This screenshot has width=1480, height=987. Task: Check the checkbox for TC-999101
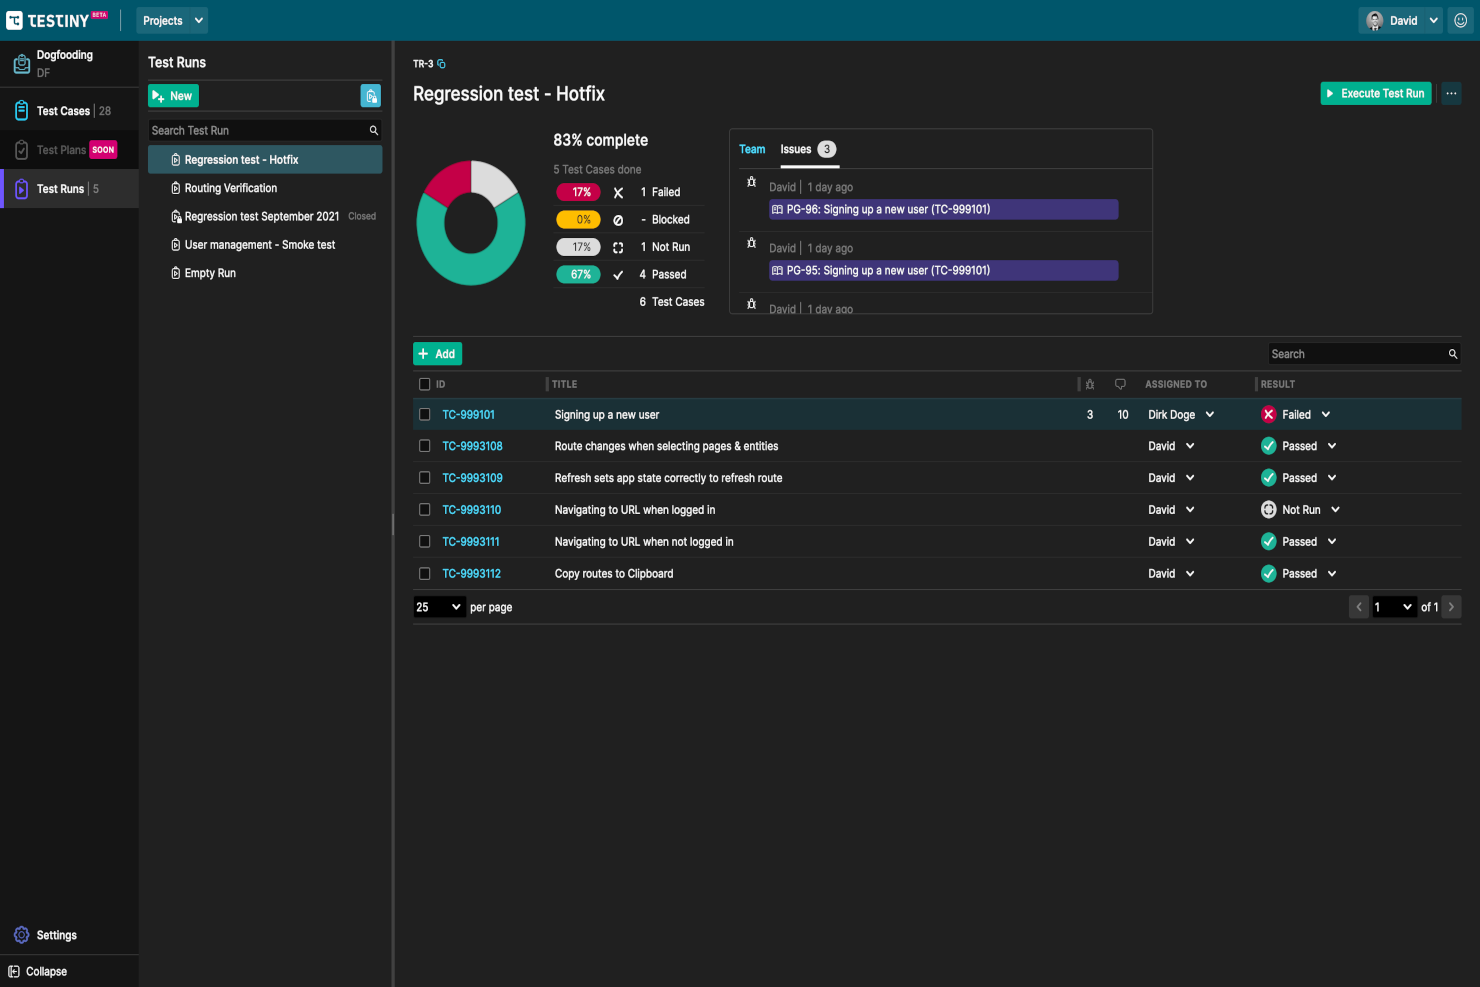coord(425,413)
